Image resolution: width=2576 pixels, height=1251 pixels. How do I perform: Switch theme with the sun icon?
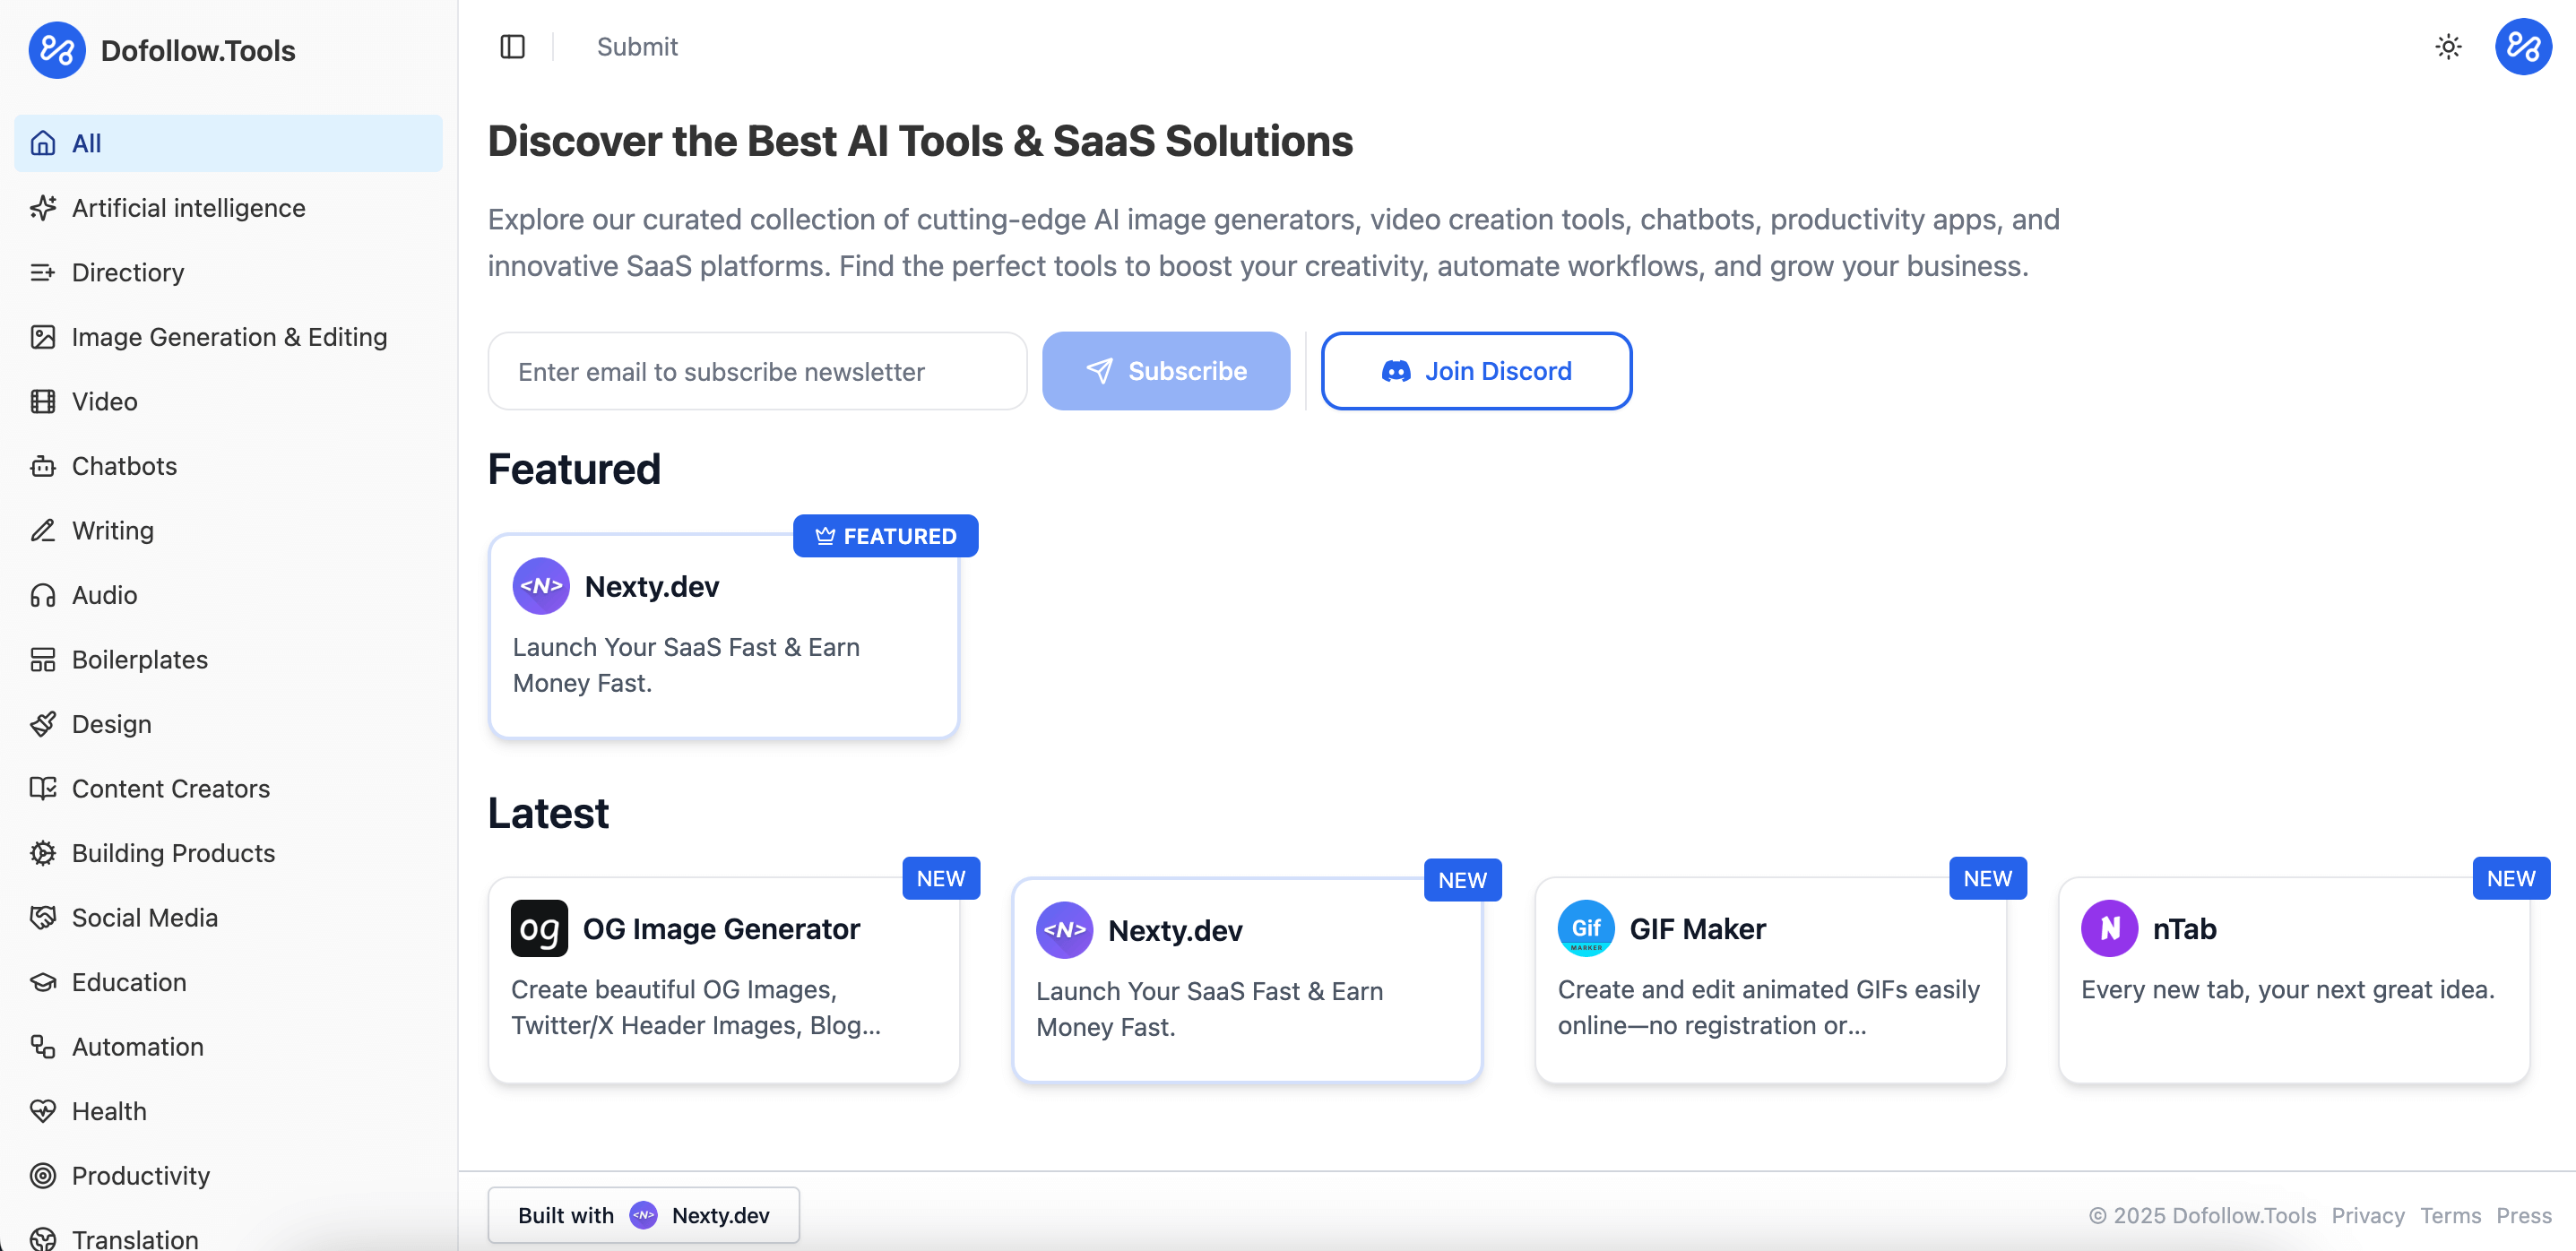click(2448, 47)
